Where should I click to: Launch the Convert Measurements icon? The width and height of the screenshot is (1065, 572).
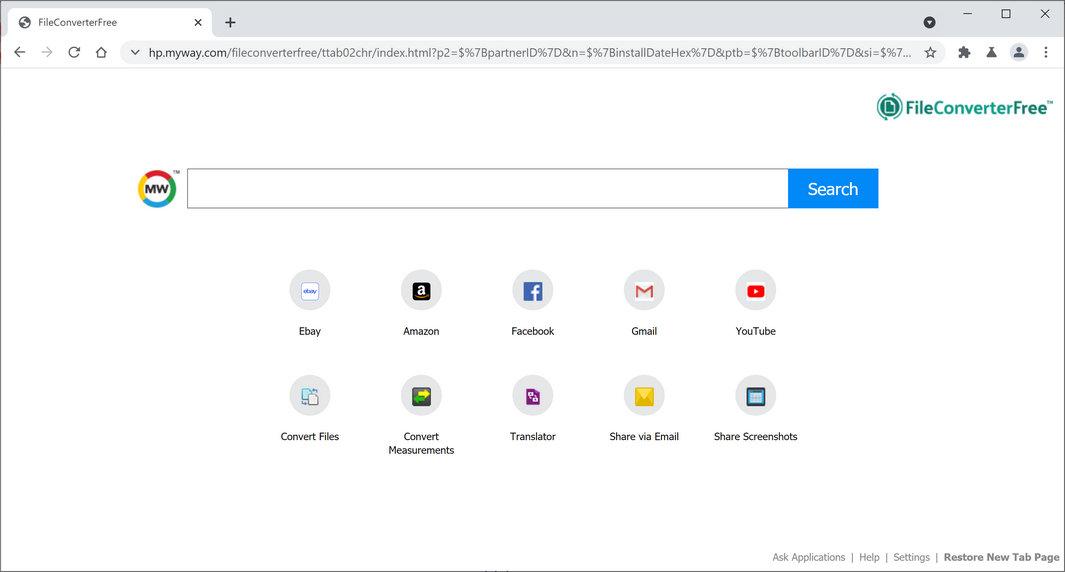421,395
